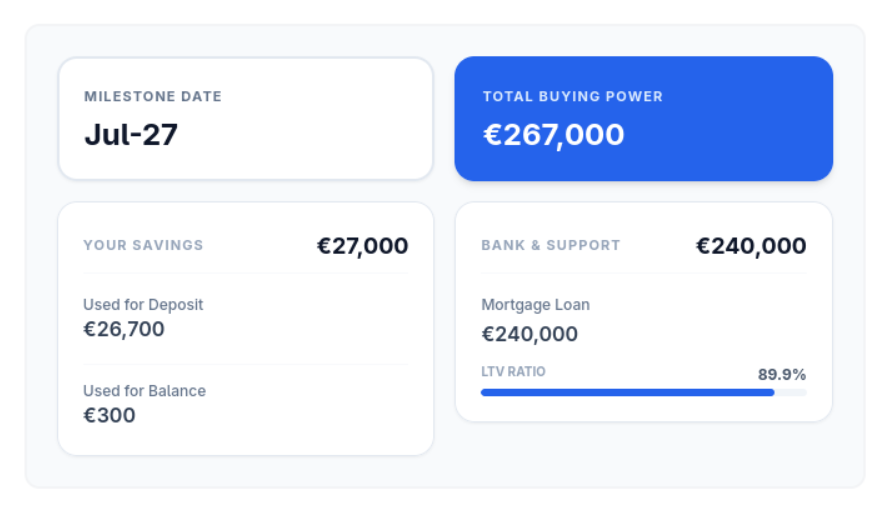The image size is (890, 518).
Task: Select the €26,700 deposit amount
Action: click(124, 329)
